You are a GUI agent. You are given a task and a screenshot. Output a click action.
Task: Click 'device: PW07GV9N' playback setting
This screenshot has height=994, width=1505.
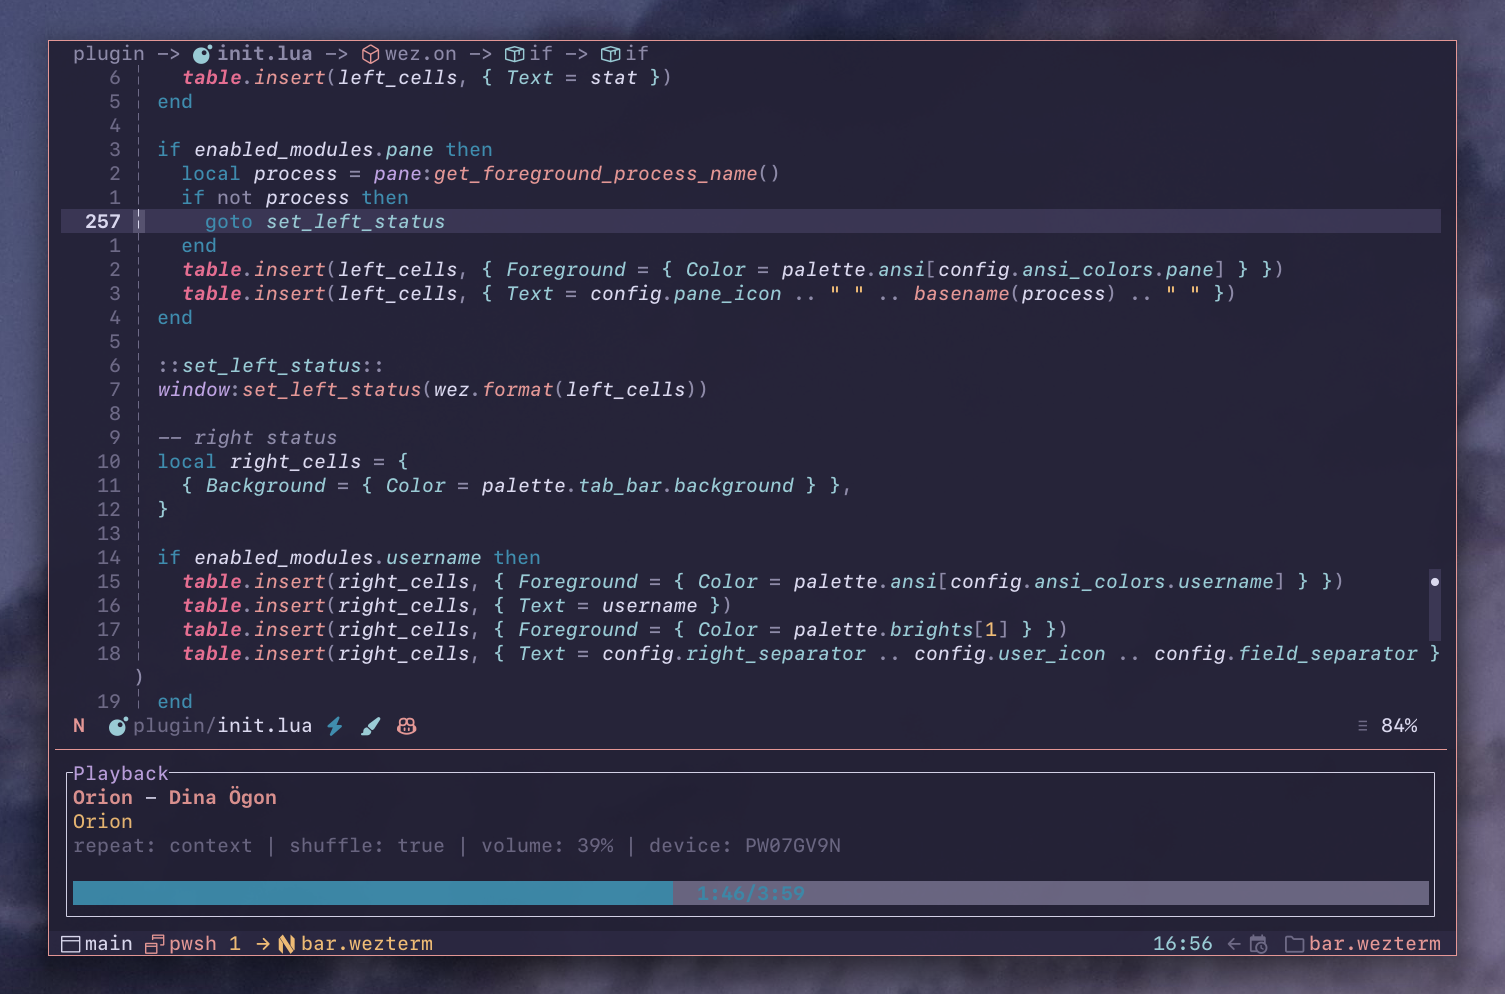745,846
